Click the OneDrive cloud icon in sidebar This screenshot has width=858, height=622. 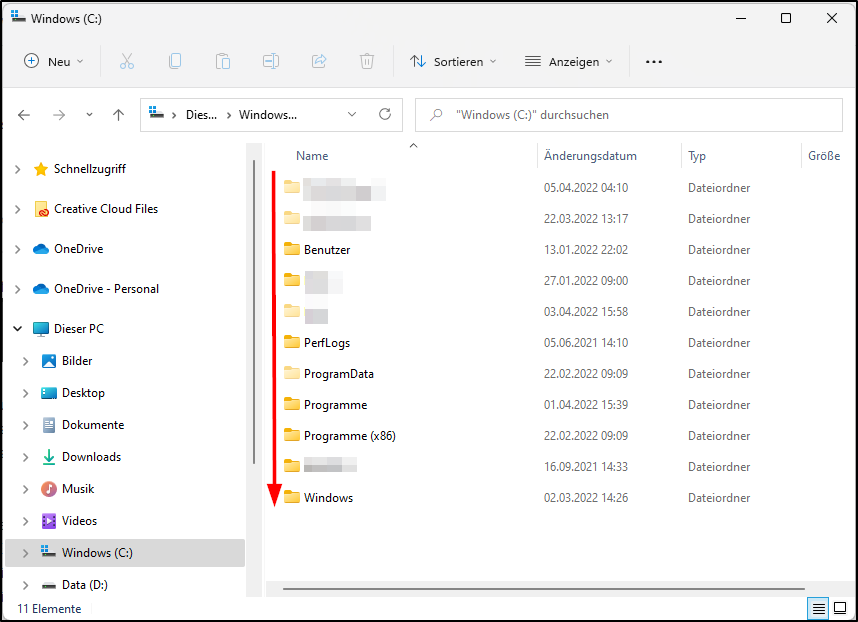[41, 249]
